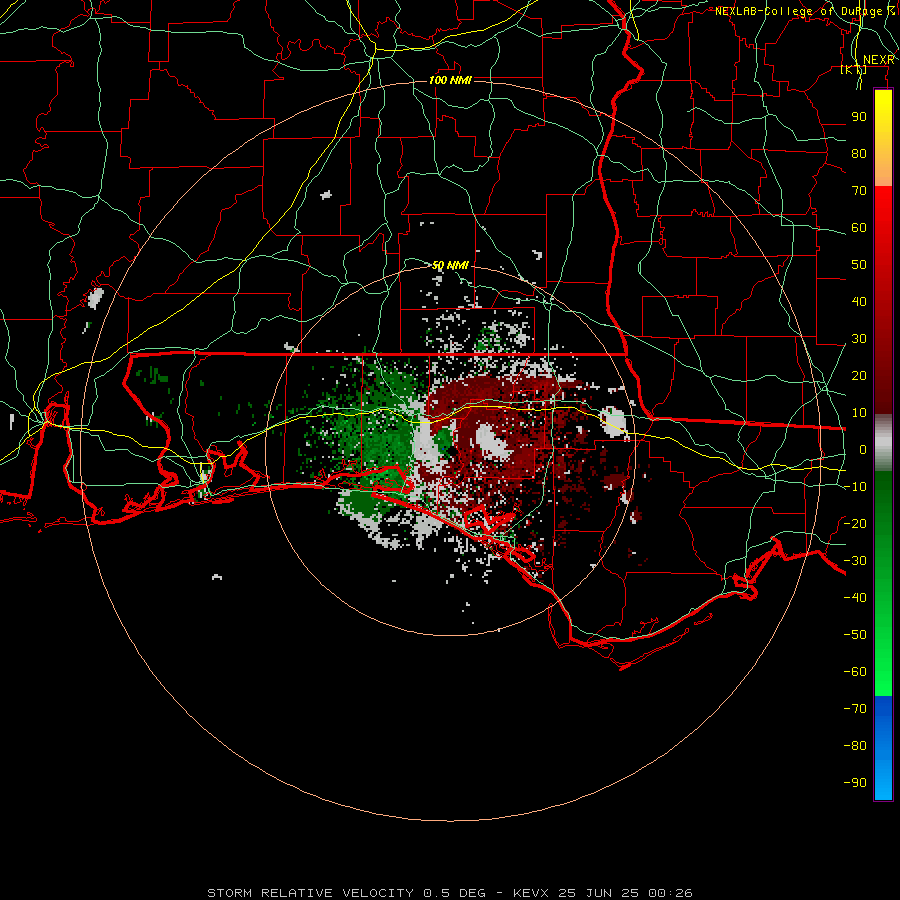The image size is (900, 900).
Task: Click the "NEXR" label above the color scale
Action: [x=879, y=60]
